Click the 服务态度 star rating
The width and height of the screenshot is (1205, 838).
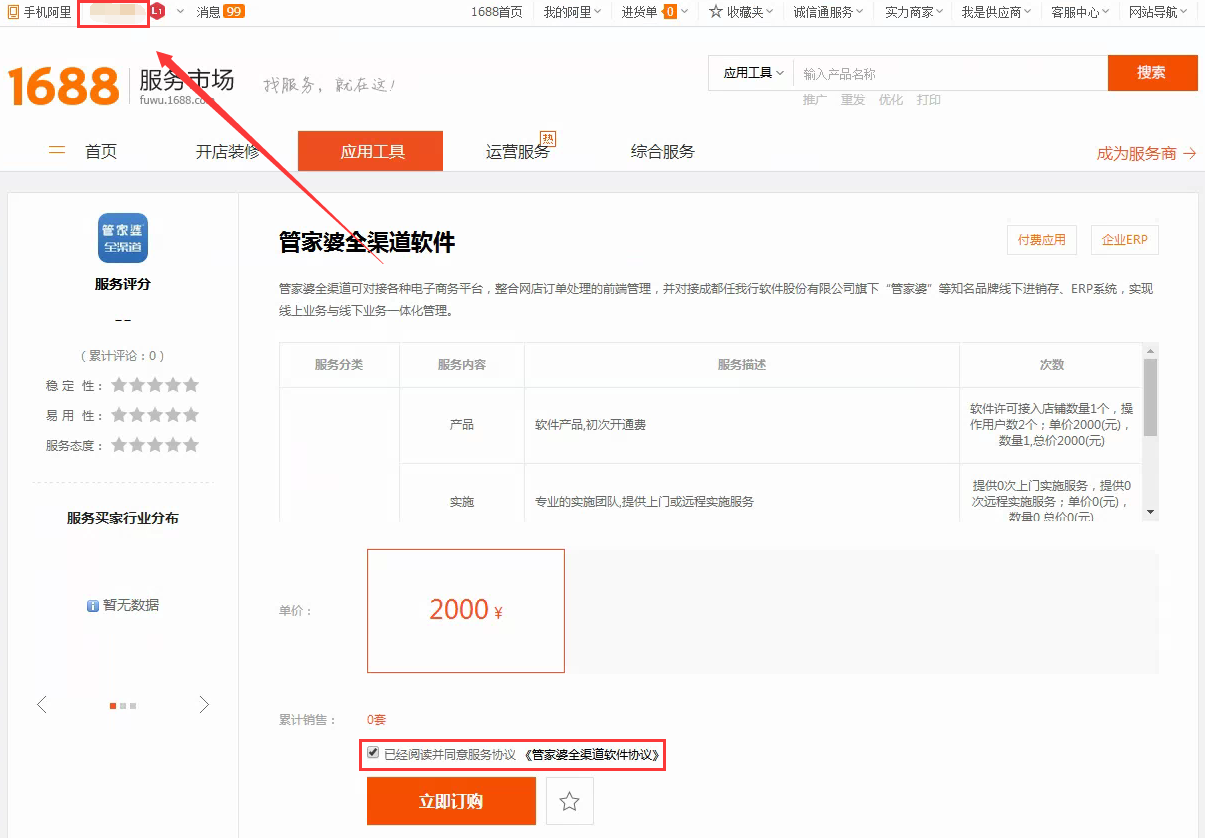(155, 445)
